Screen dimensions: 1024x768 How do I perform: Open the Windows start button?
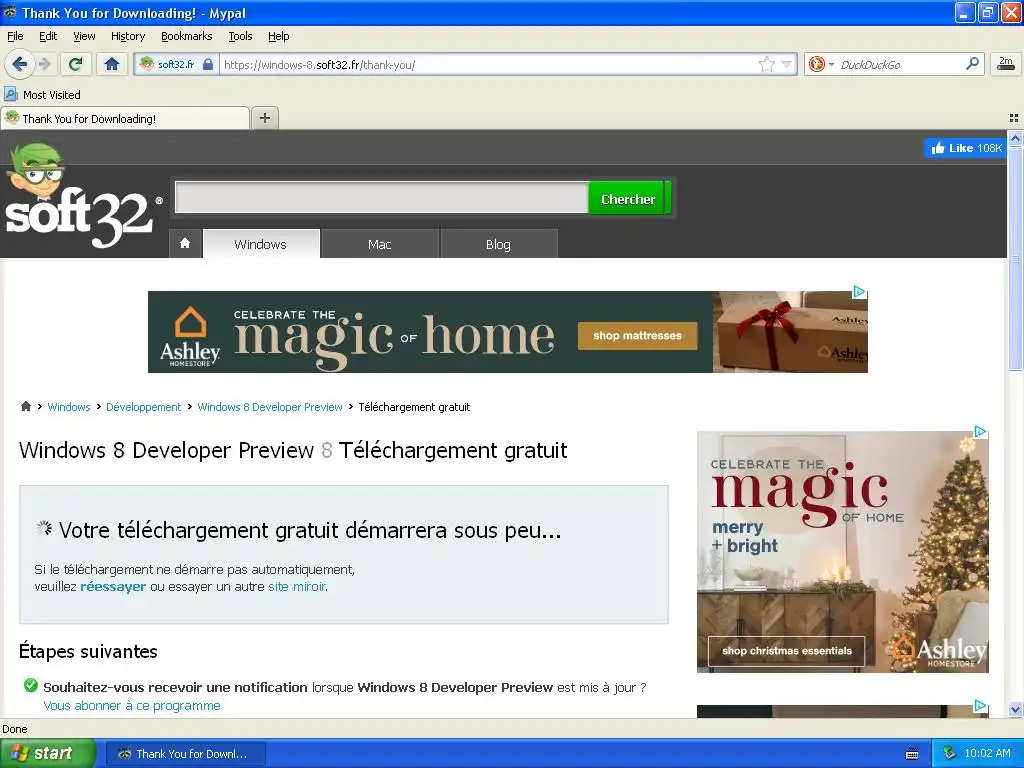click(x=47, y=753)
